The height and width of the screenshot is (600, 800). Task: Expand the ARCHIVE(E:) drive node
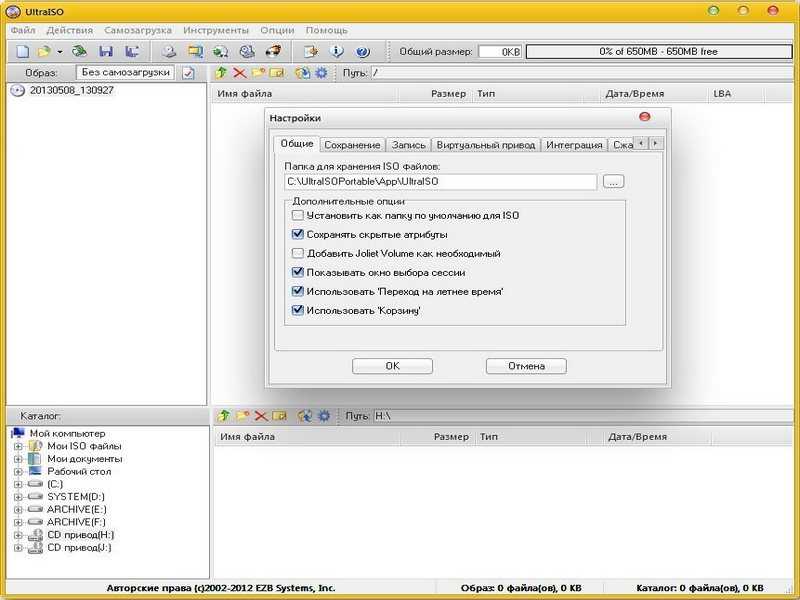point(18,510)
